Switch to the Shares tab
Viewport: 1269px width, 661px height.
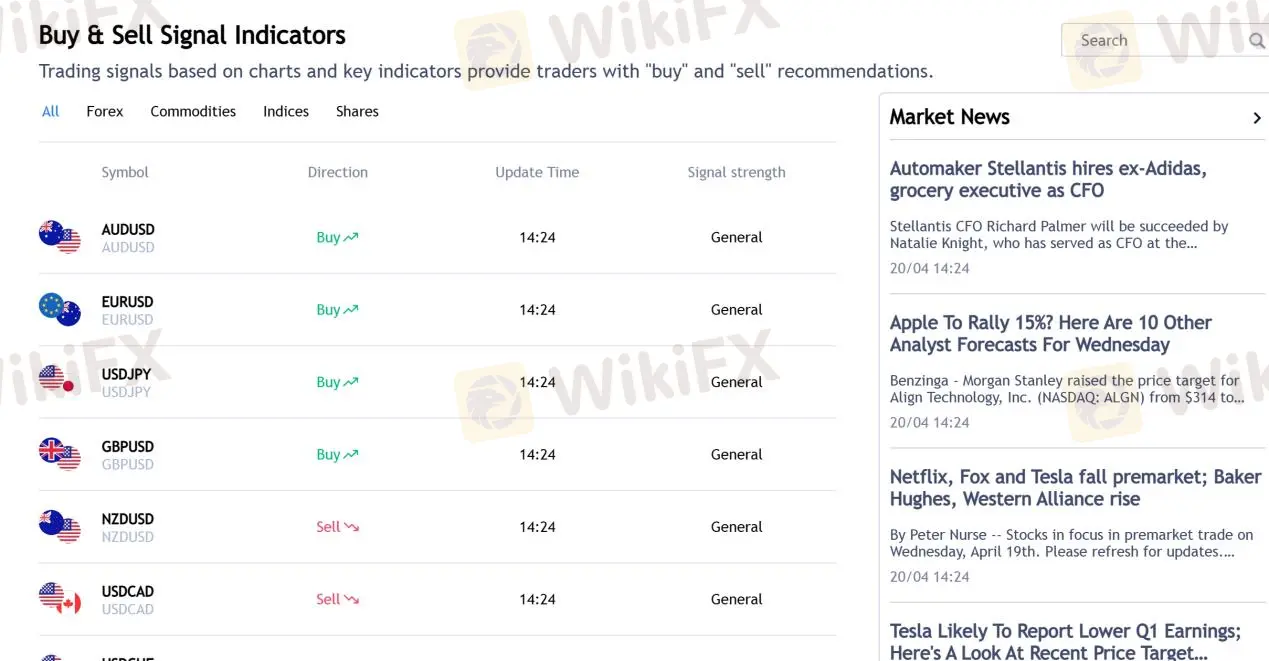click(357, 111)
